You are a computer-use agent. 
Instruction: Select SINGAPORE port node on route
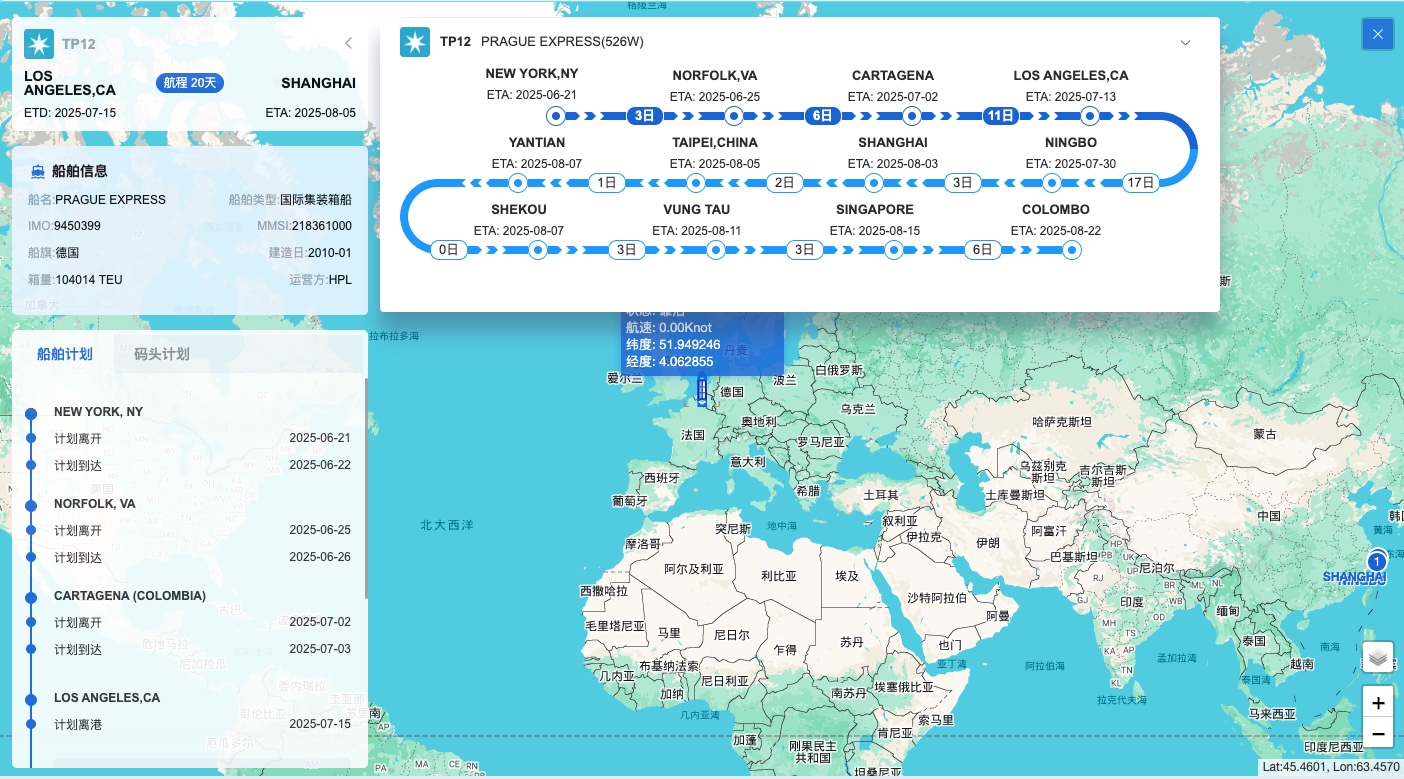pyautogui.click(x=893, y=250)
